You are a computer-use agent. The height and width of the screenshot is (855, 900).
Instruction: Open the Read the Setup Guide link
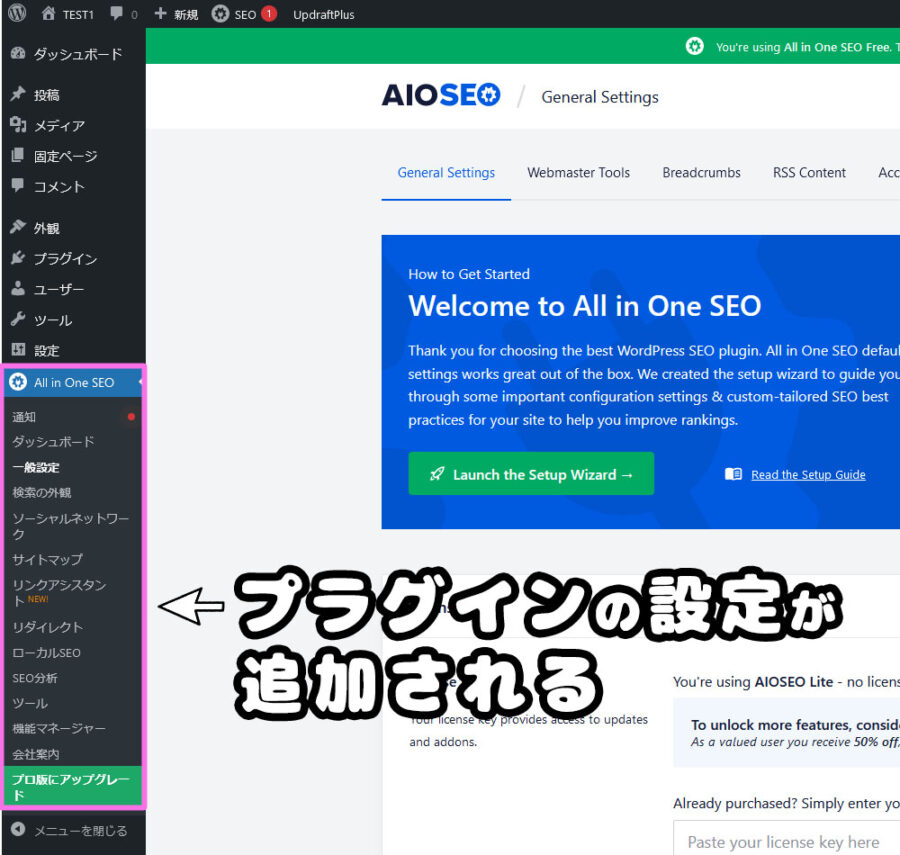coord(808,475)
